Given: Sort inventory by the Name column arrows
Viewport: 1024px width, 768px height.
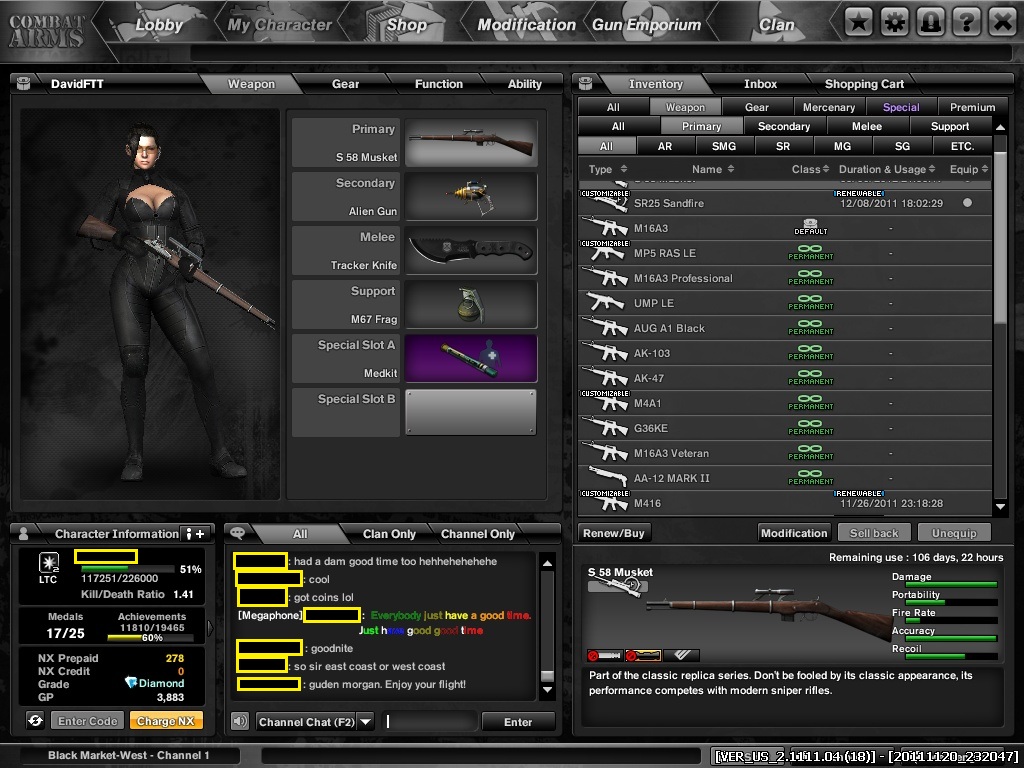Looking at the screenshot, I should click(x=731, y=169).
